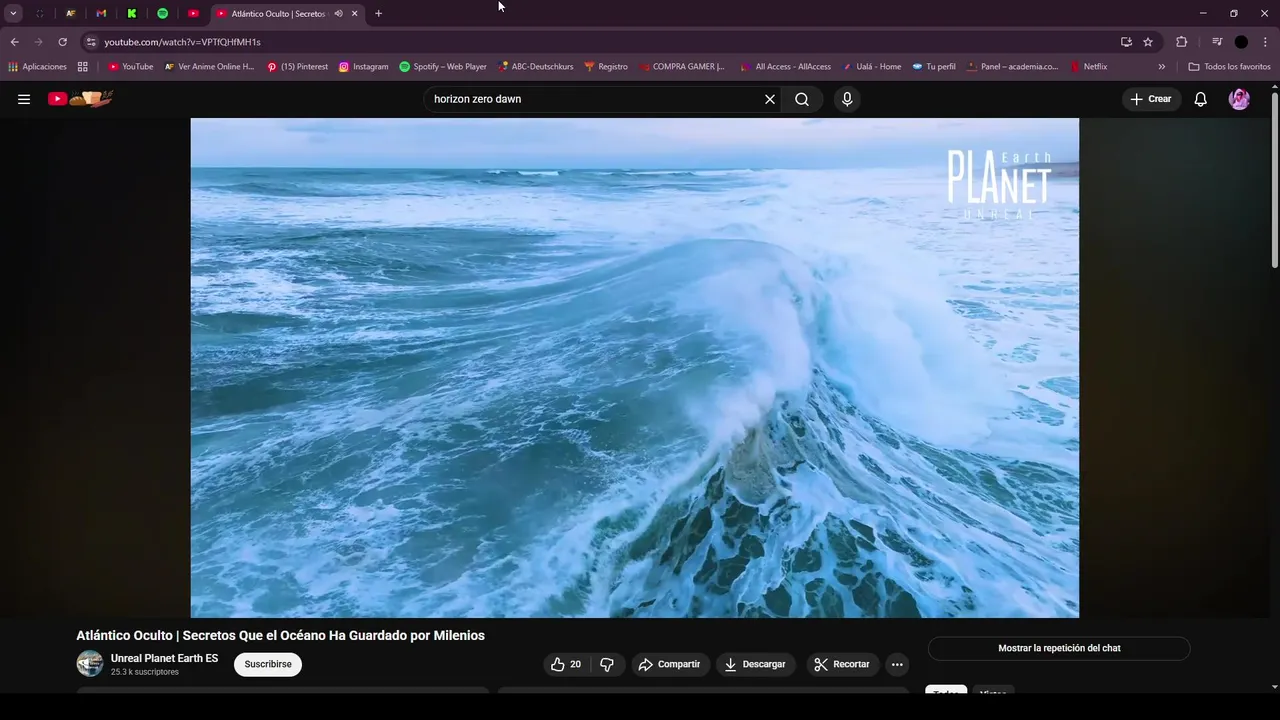1280x720 pixels.
Task: Open YouTube notifications bell
Action: (x=1201, y=99)
